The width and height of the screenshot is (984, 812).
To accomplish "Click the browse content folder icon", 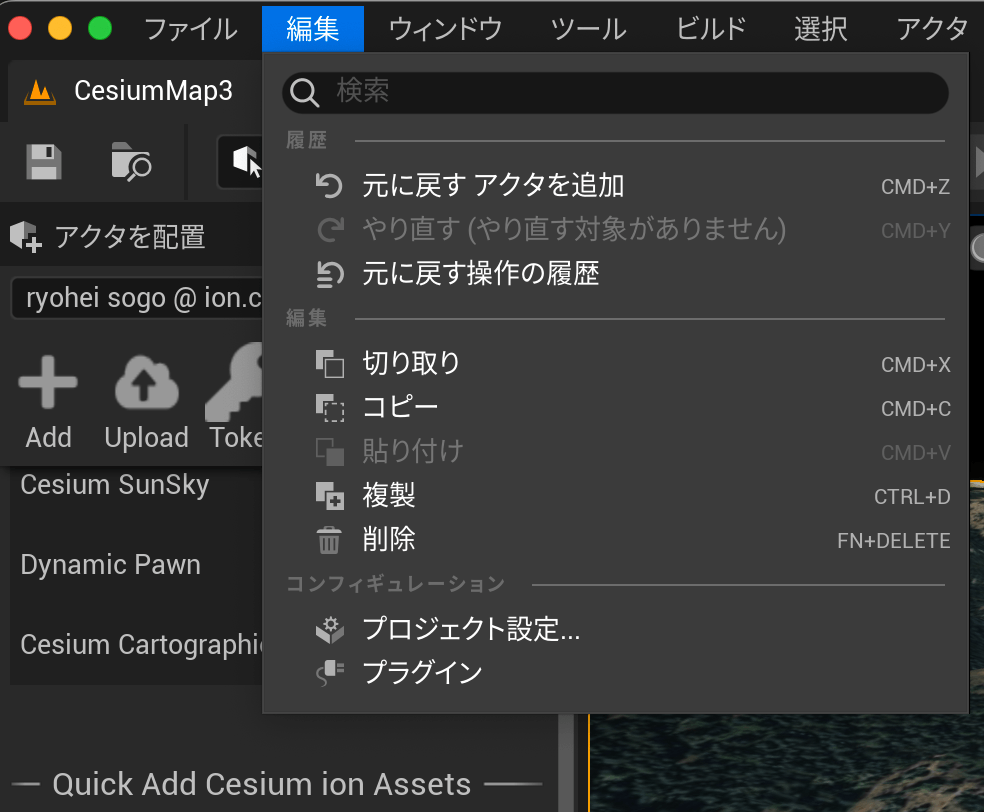I will click(131, 162).
